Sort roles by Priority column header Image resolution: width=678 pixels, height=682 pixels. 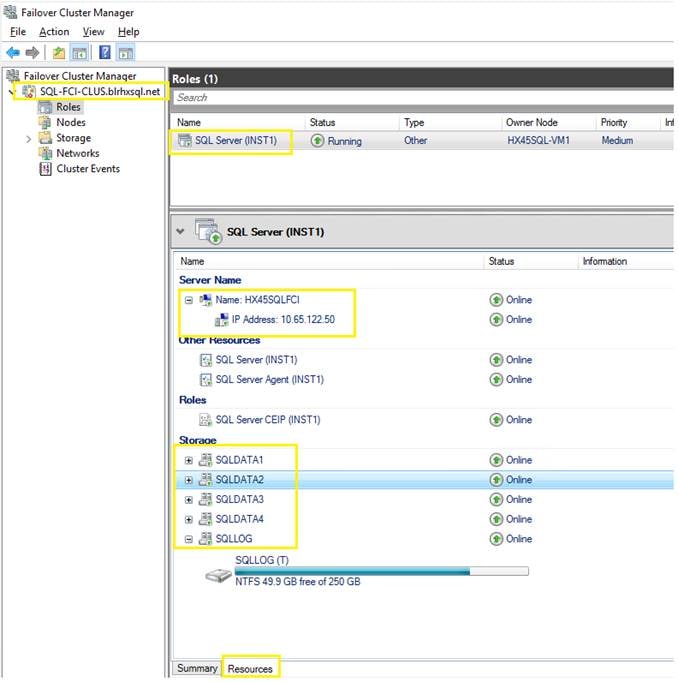[x=628, y=123]
